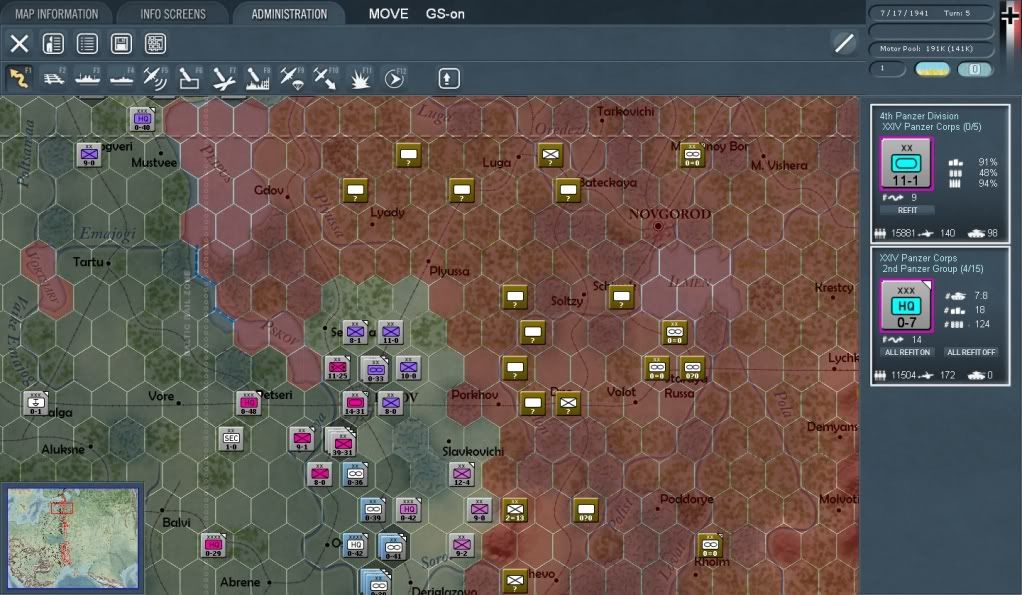
Task: Open the MAP INFORMATION tab
Action: click(x=57, y=14)
